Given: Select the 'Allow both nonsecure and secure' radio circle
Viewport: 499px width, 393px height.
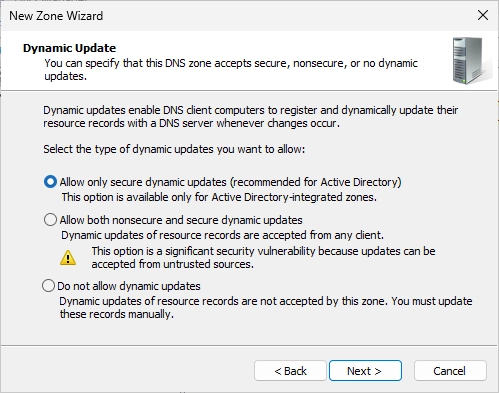Looking at the screenshot, I should [50, 220].
